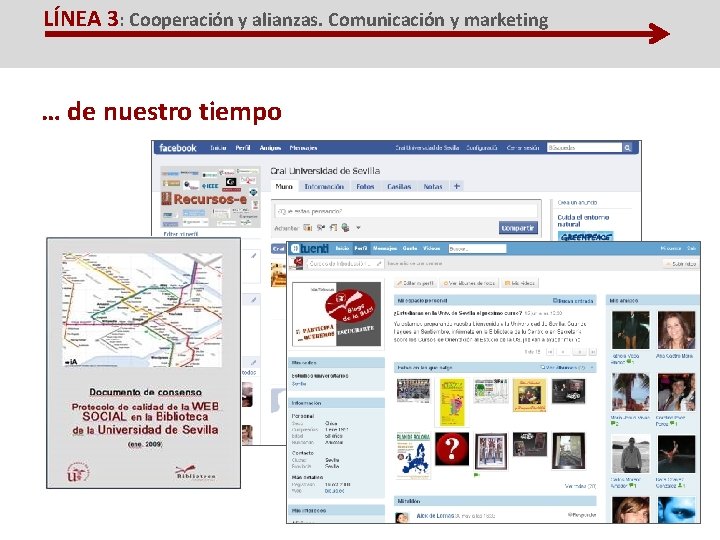
Task: Click the Ver álbumes de fotos button
Action: (469, 283)
